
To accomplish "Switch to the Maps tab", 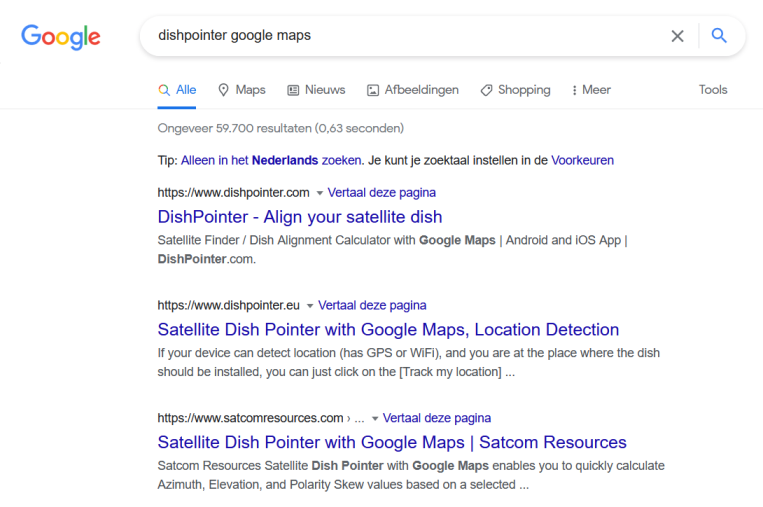I will tap(242, 90).
